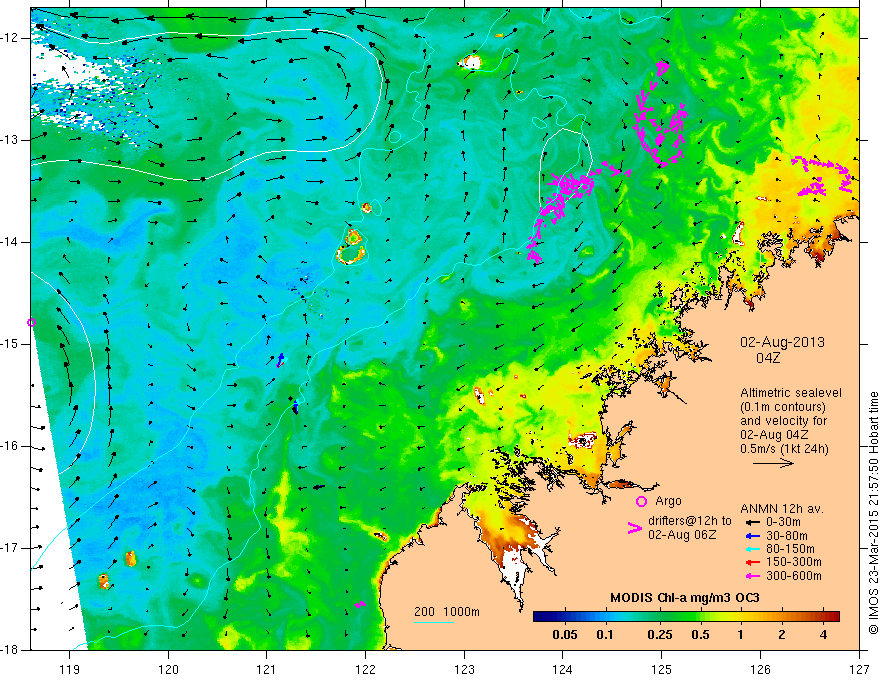Click the '(0.1m contours)' text
This screenshot has height=680, width=880.
(783, 407)
